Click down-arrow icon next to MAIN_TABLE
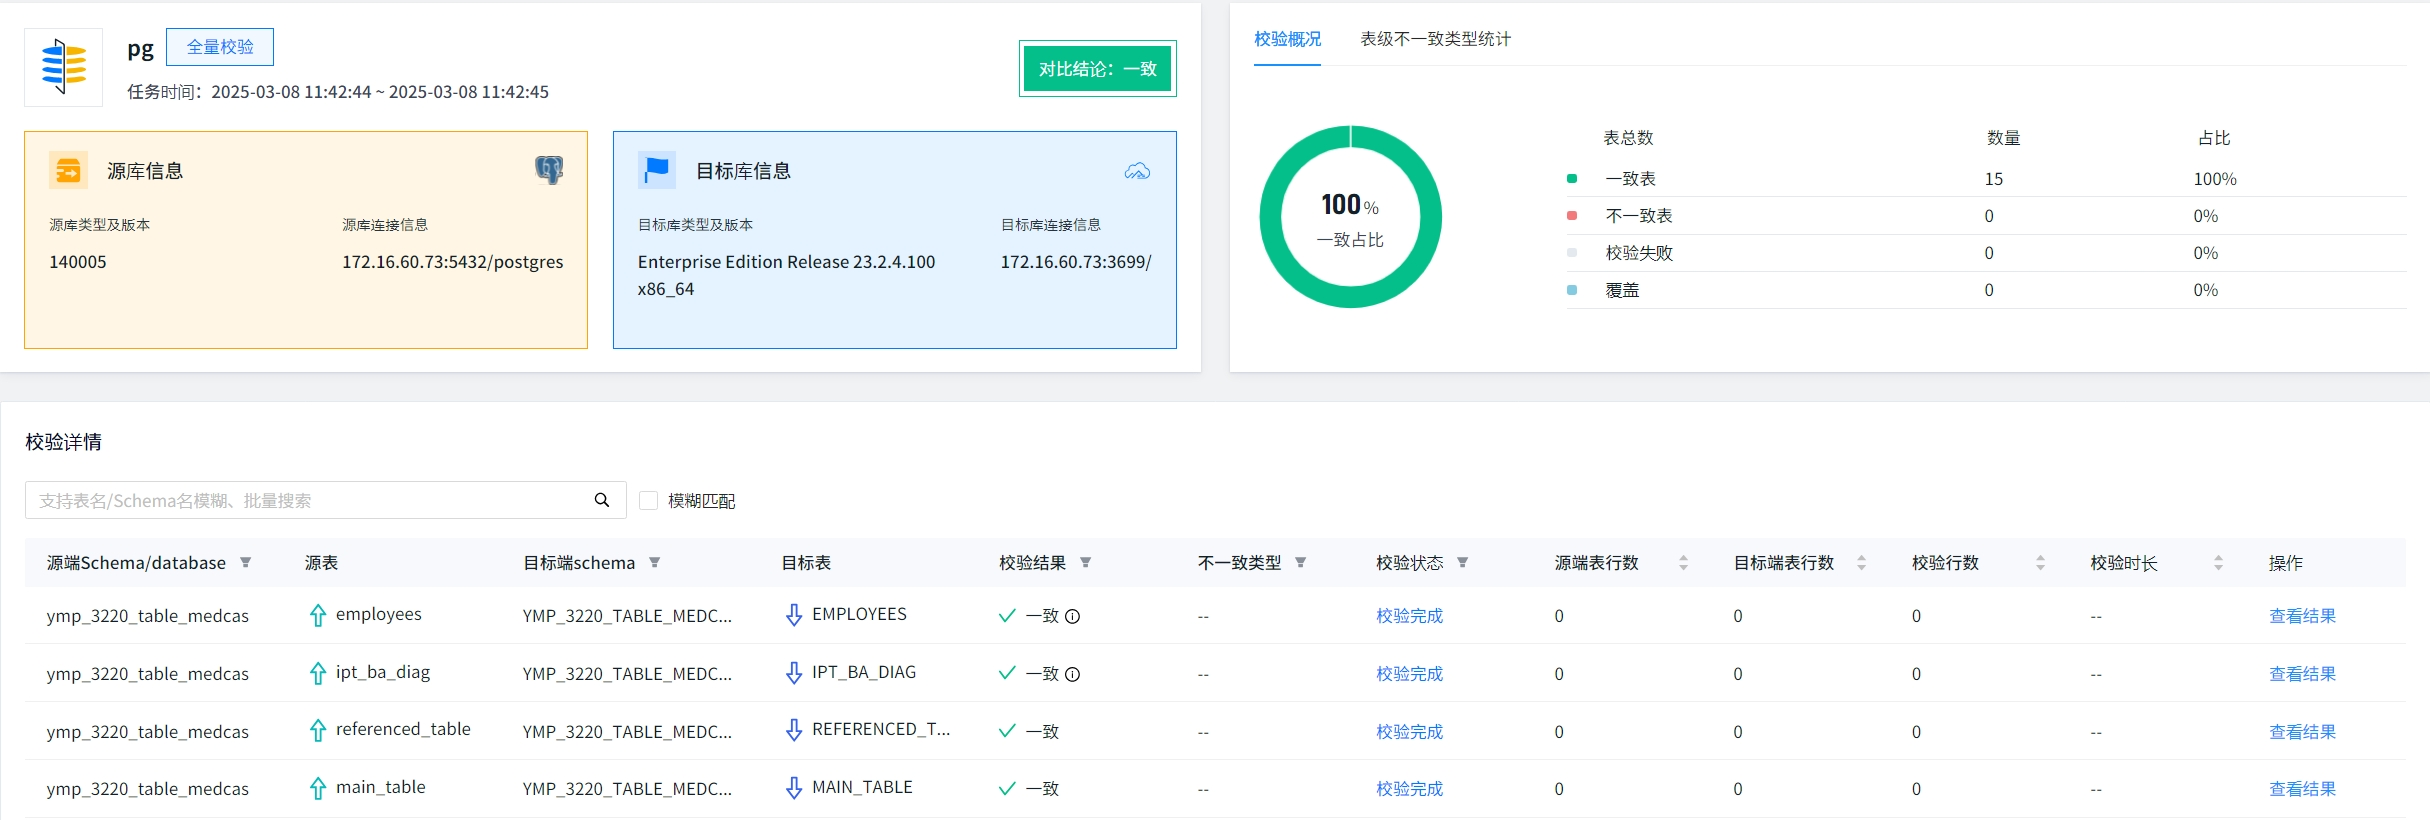Screen dimensions: 2430x820 point(794,789)
